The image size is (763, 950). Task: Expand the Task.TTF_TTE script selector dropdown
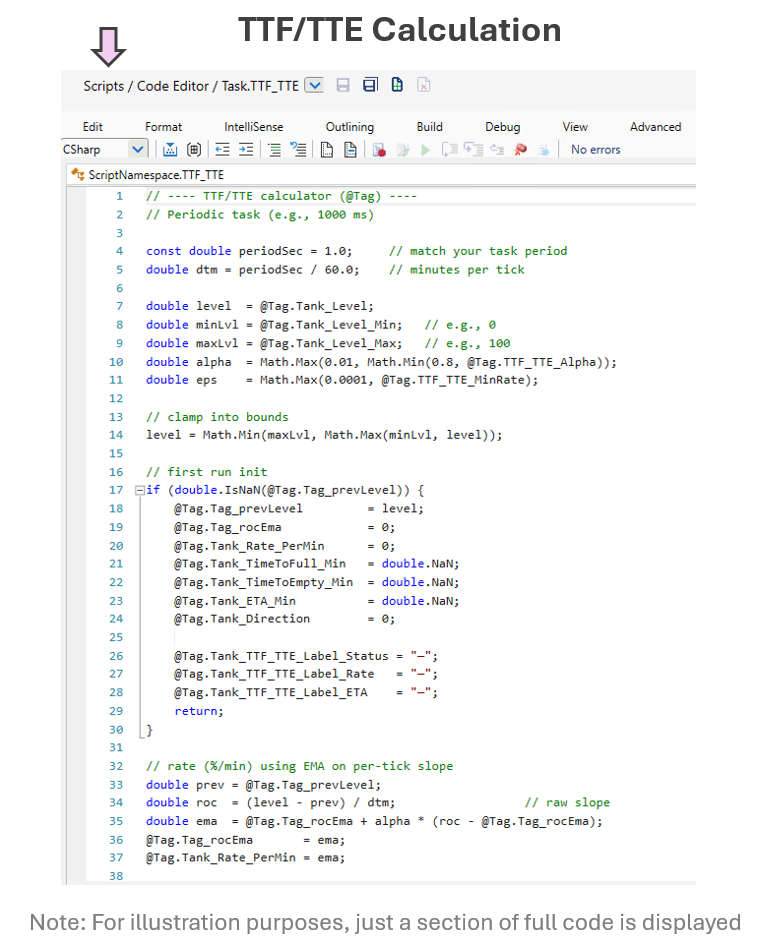pos(314,86)
